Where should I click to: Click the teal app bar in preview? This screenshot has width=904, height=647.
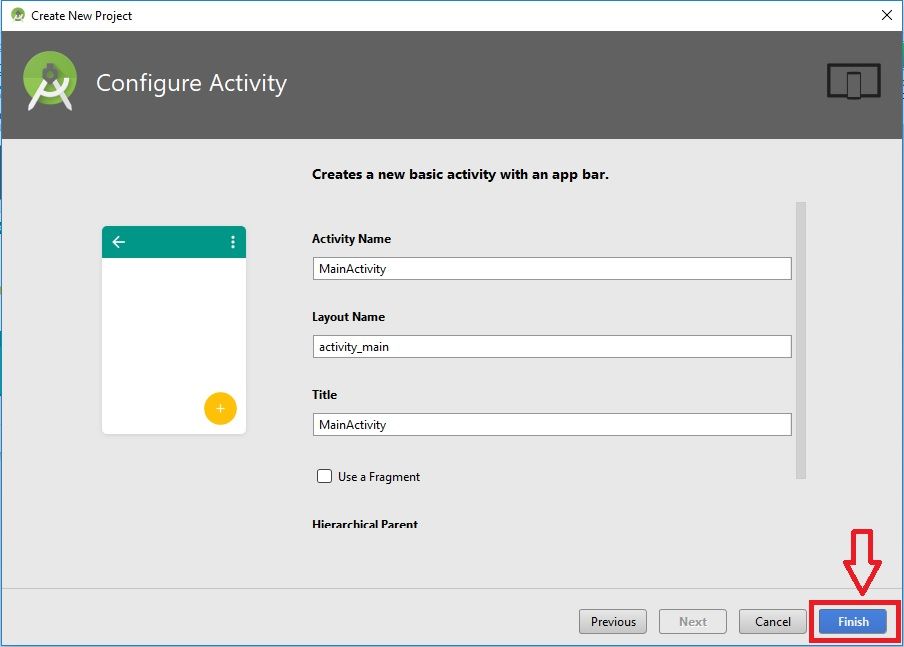point(174,242)
